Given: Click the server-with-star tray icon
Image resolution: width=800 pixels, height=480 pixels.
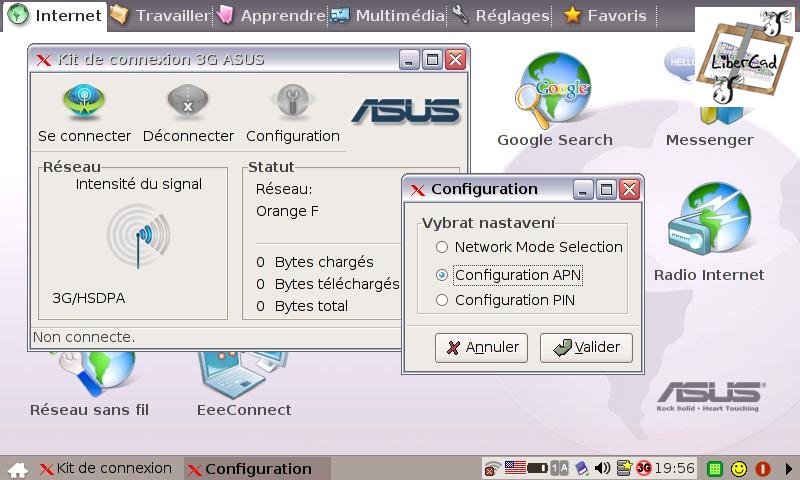Looking at the screenshot, I should [624, 468].
